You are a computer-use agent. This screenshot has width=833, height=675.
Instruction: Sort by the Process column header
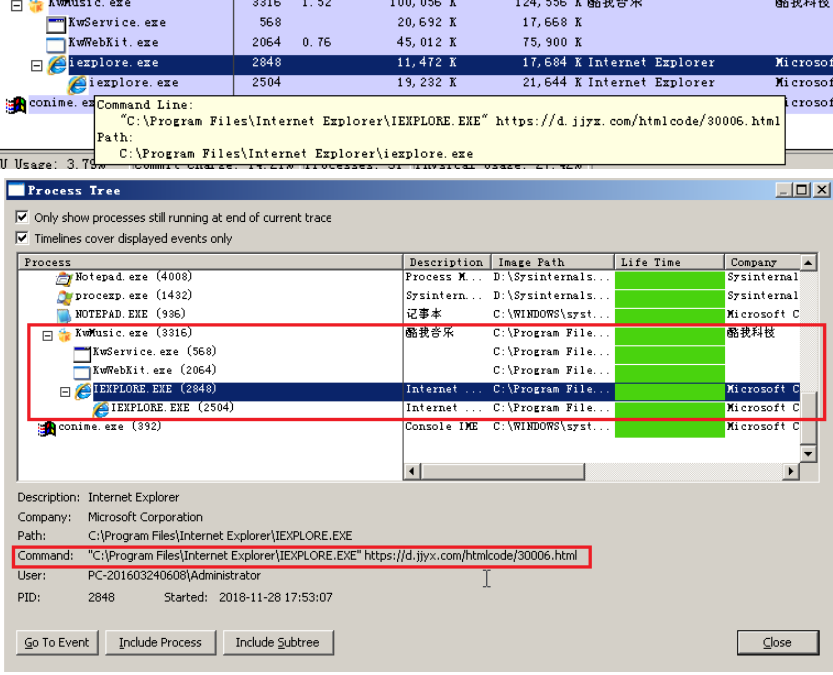pyautogui.click(x=210, y=262)
